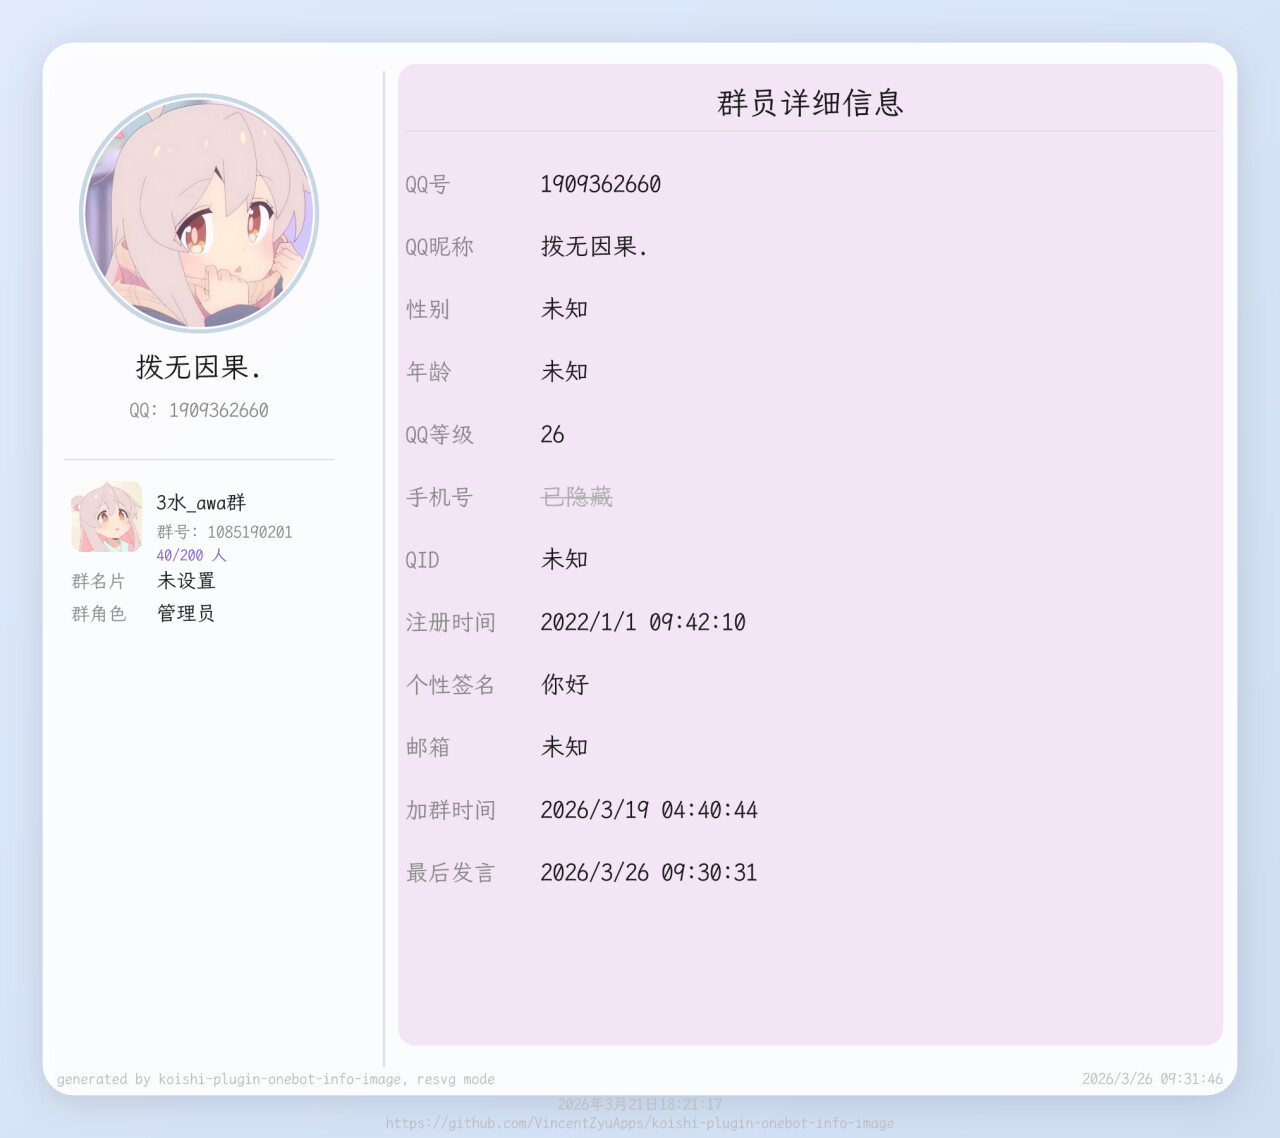The image size is (1280, 1138).
Task: Click the QQ等级 value 26
Action: pyautogui.click(x=552, y=435)
